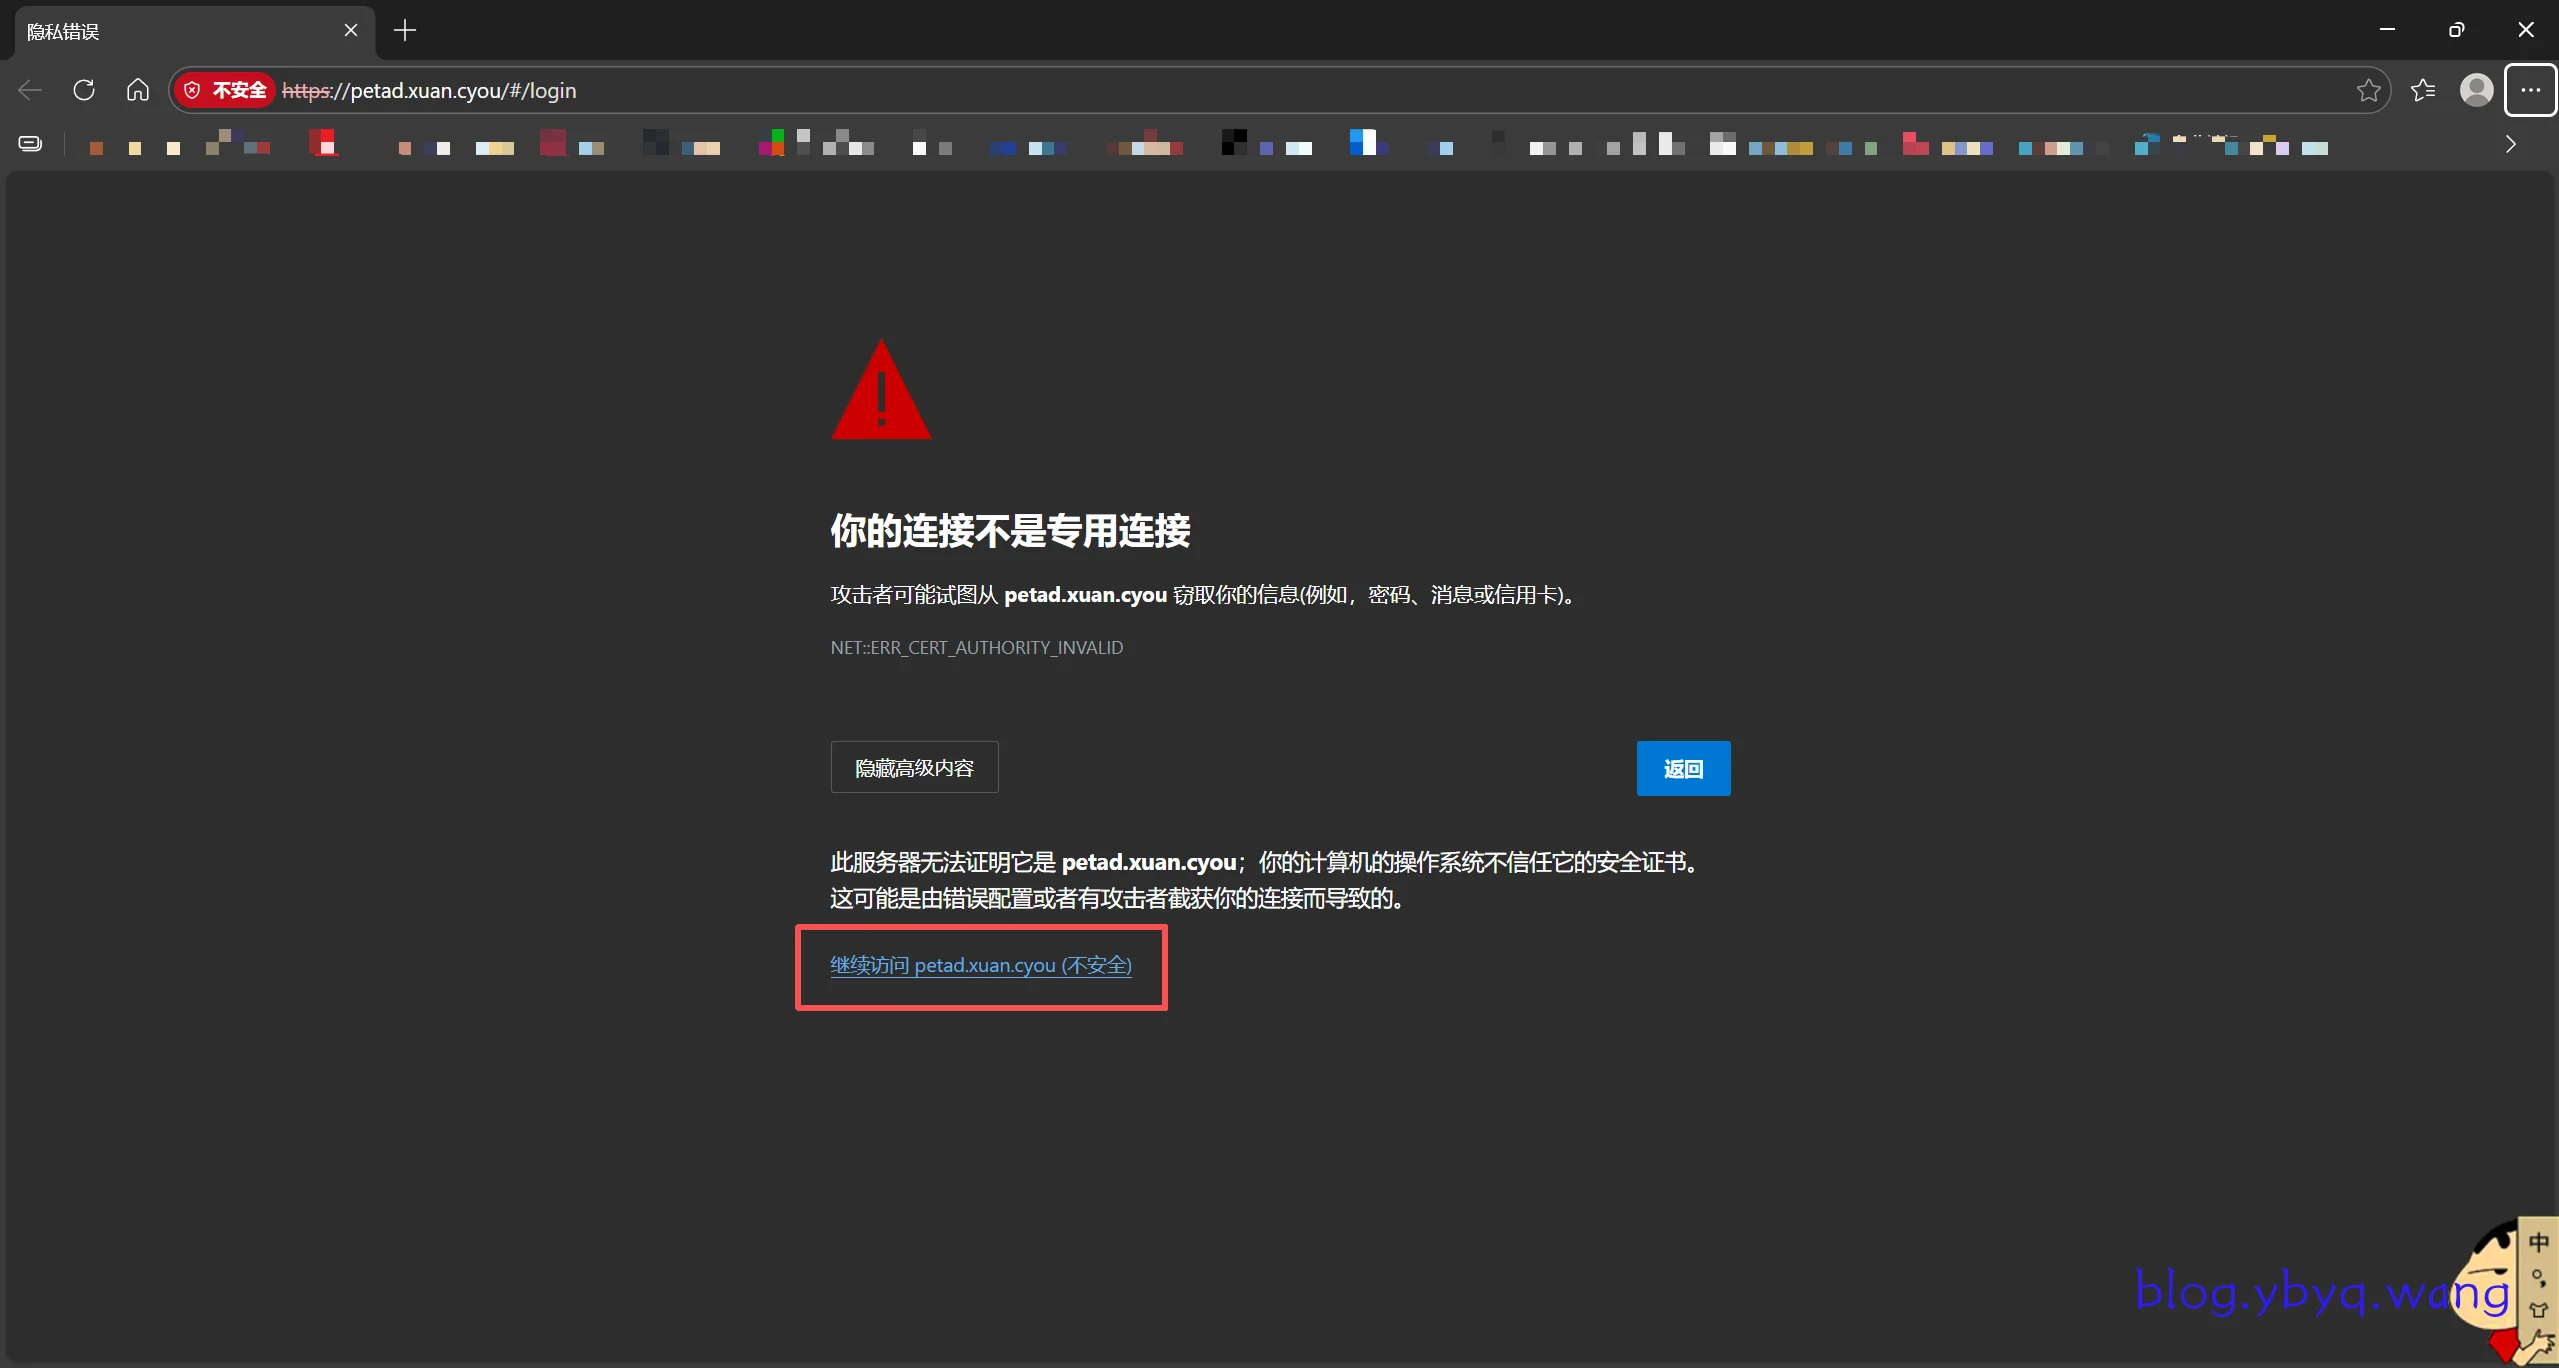Screen dimensions: 2559x1368
Task: Add page to favorites star icon
Action: (2368, 90)
